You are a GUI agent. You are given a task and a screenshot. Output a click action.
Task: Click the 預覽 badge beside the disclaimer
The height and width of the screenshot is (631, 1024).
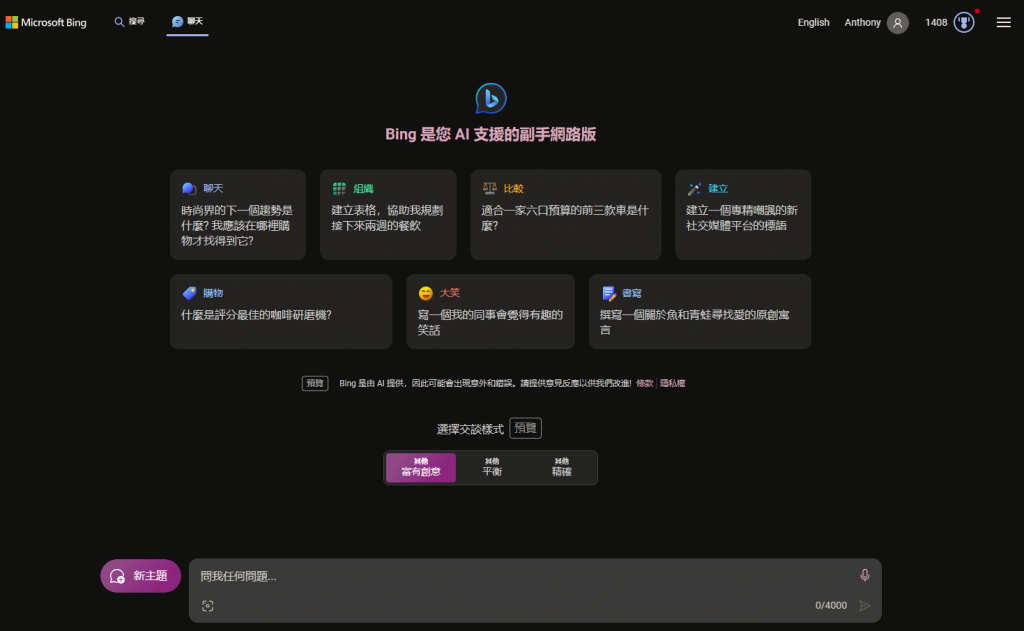(x=315, y=383)
